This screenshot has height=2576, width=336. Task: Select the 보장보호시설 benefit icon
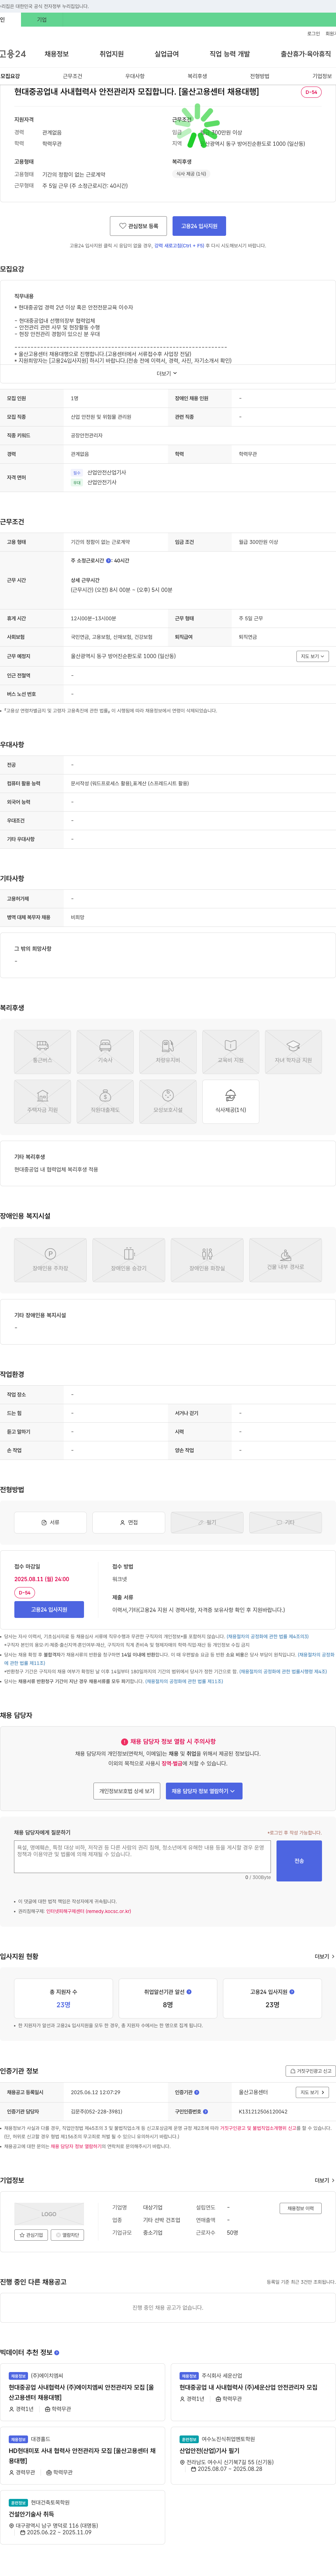168,1101
